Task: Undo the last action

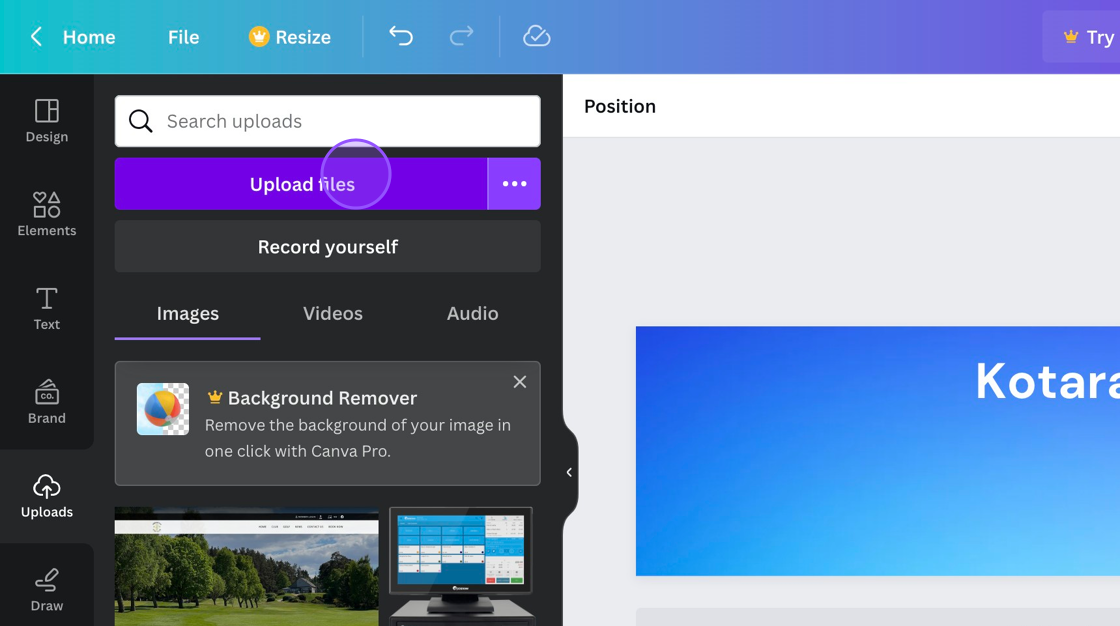Action: click(401, 36)
